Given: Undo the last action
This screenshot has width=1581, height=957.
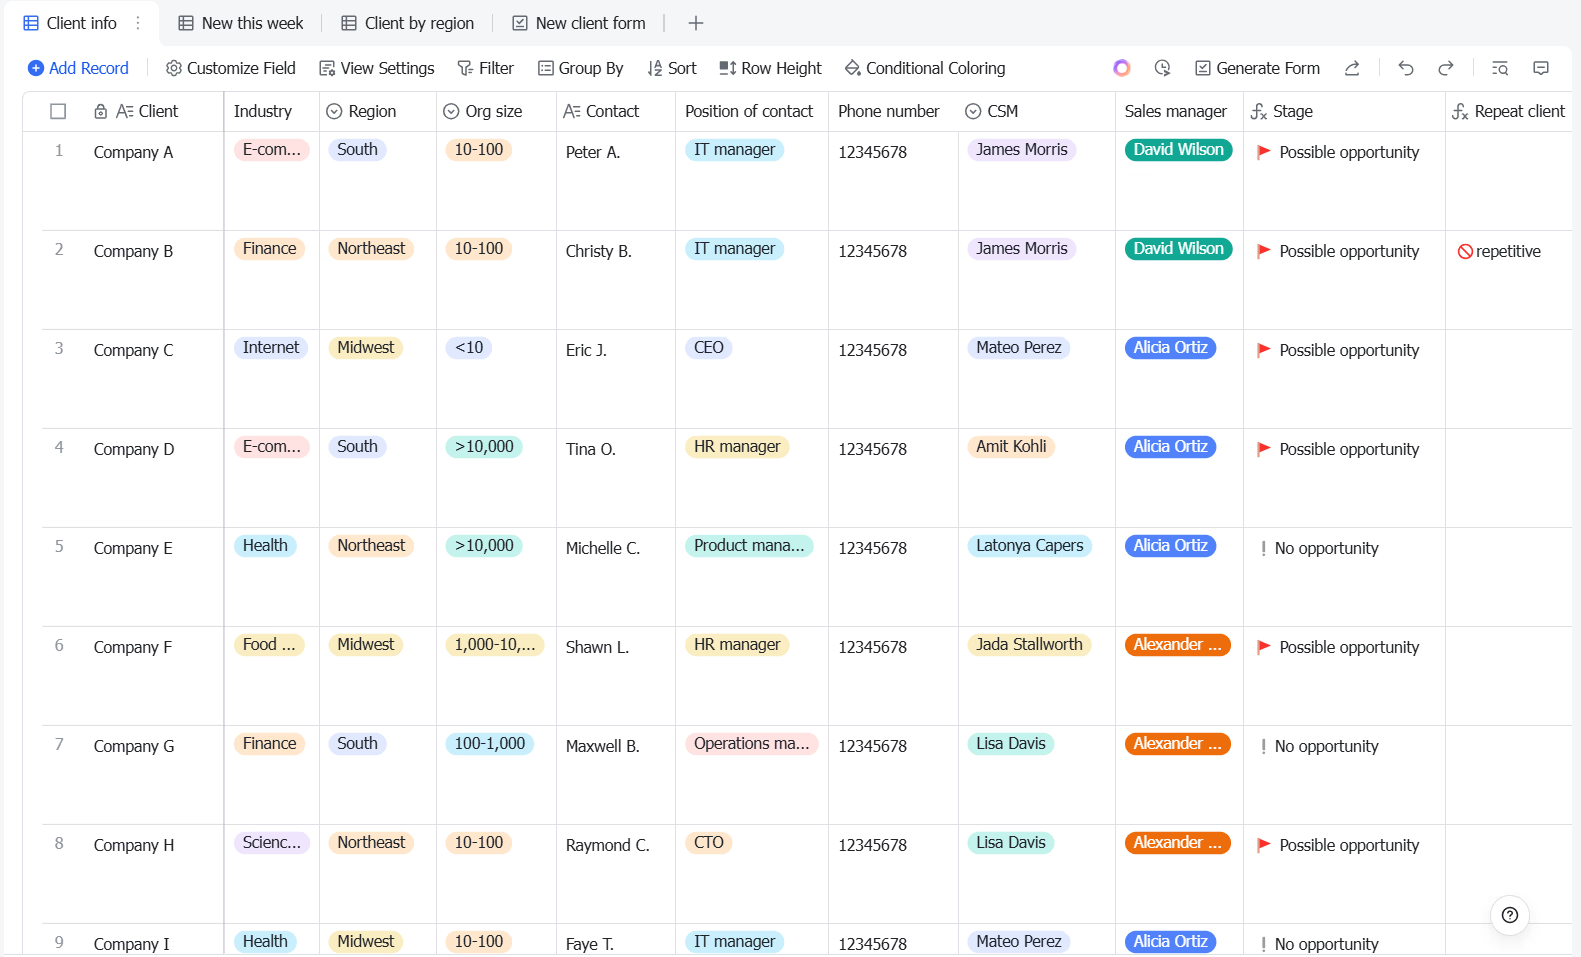Looking at the screenshot, I should [x=1406, y=68].
